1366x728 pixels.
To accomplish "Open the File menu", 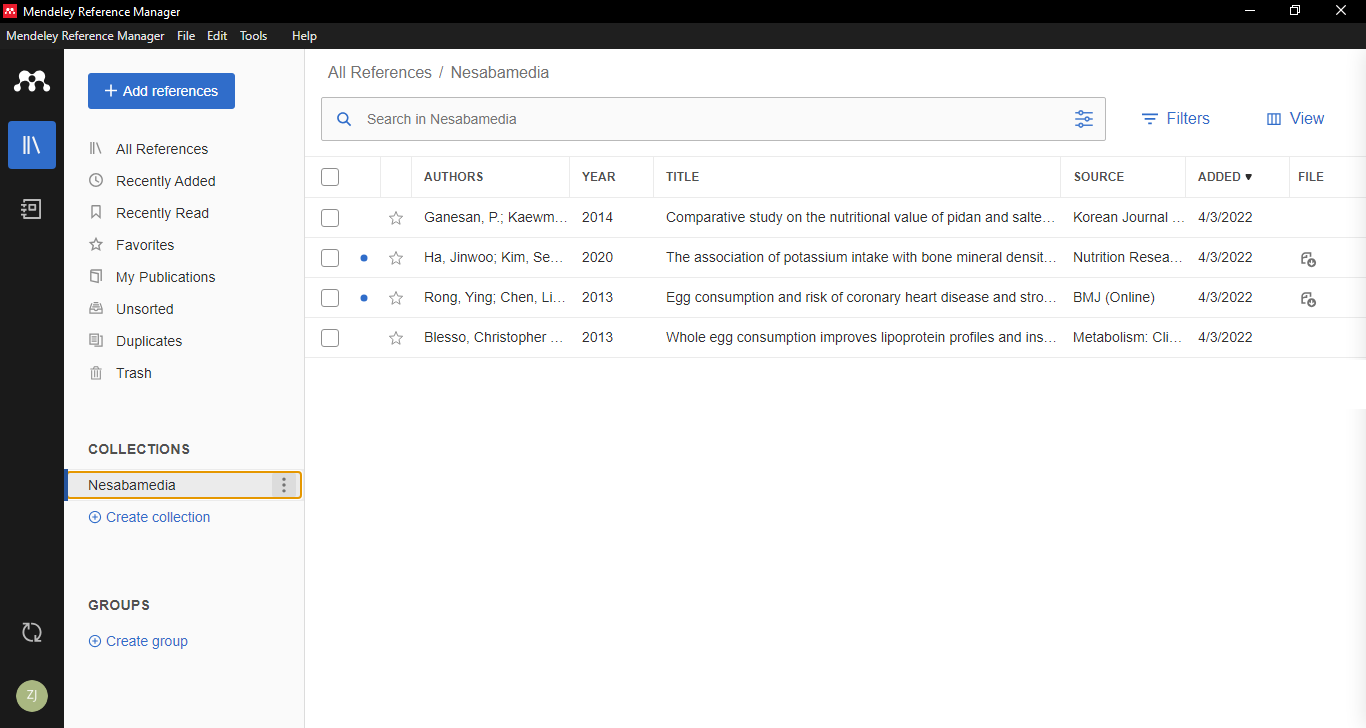I will [x=186, y=36].
